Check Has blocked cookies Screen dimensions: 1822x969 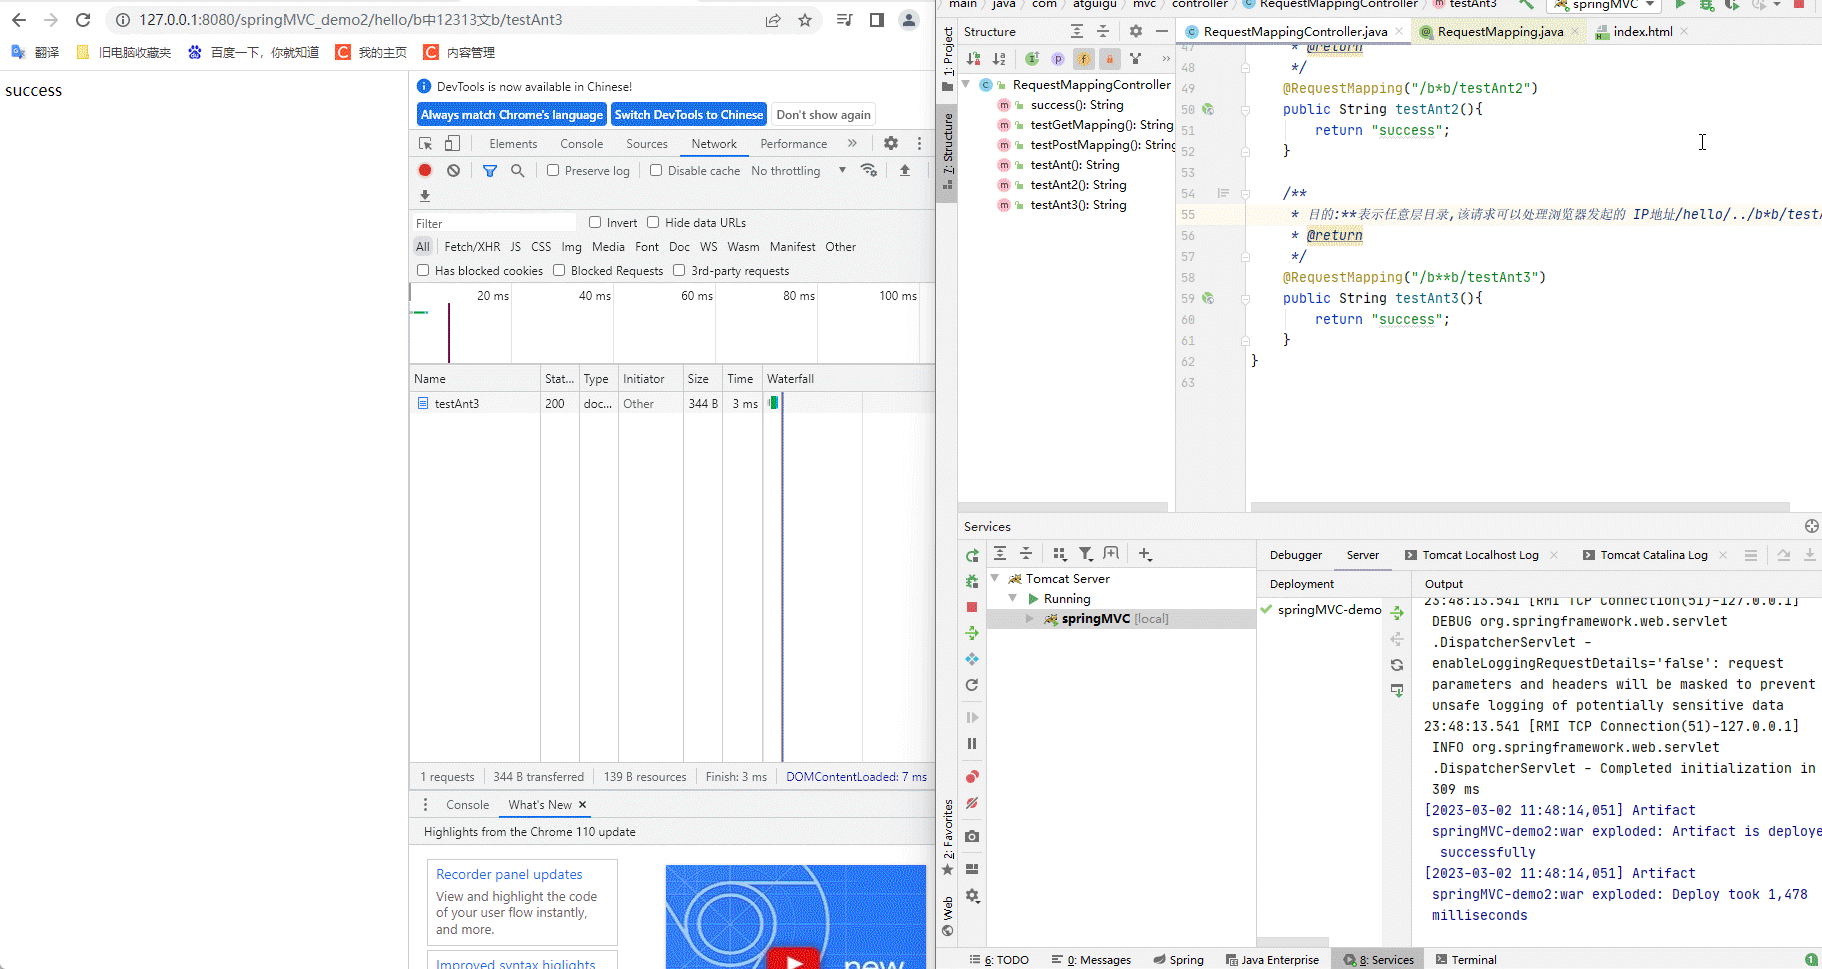pyautogui.click(x=423, y=271)
